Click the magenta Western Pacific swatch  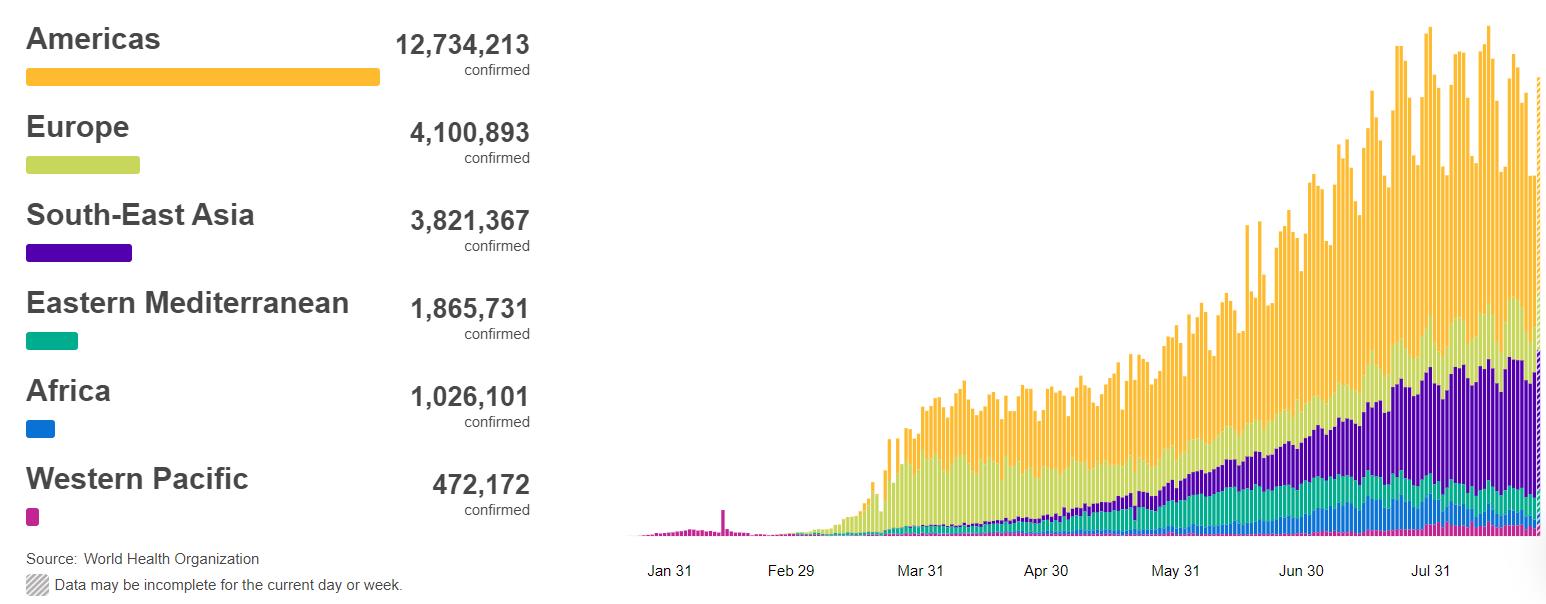coord(32,517)
